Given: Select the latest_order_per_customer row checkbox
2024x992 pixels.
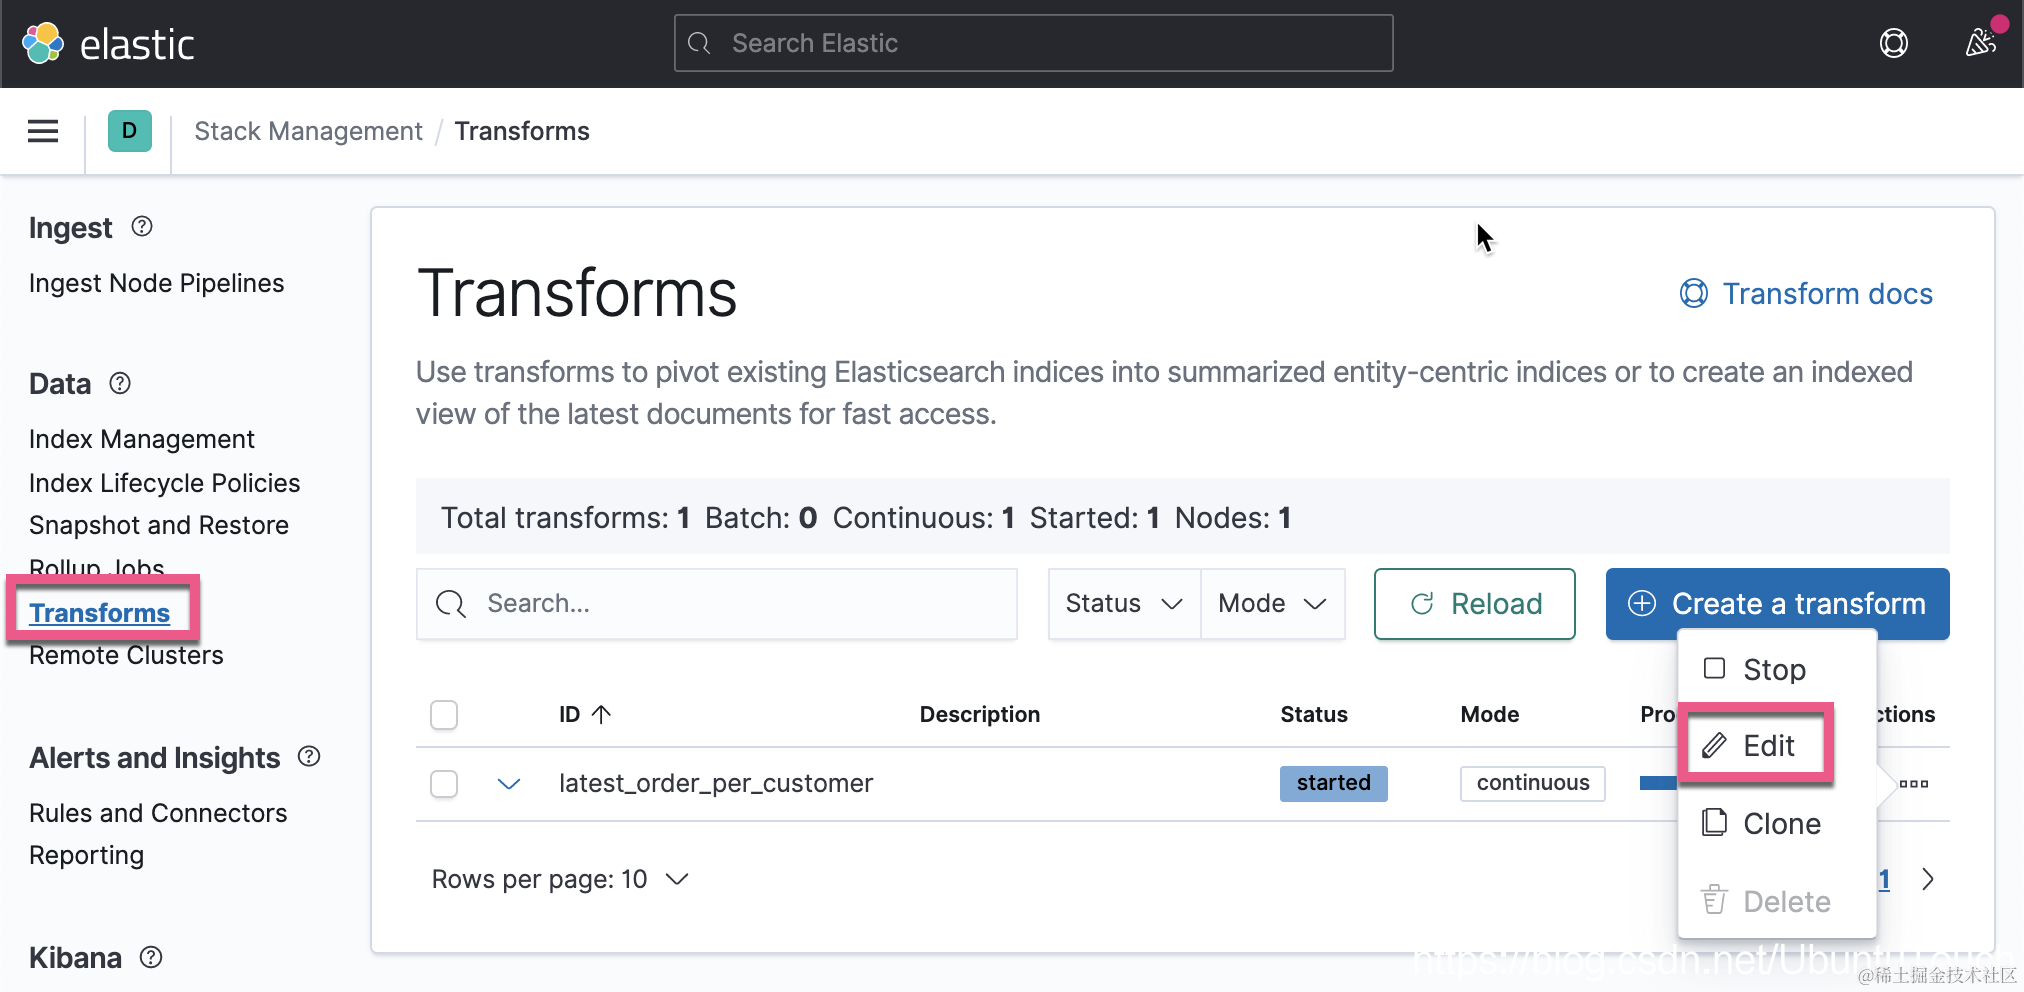Looking at the screenshot, I should tap(444, 784).
